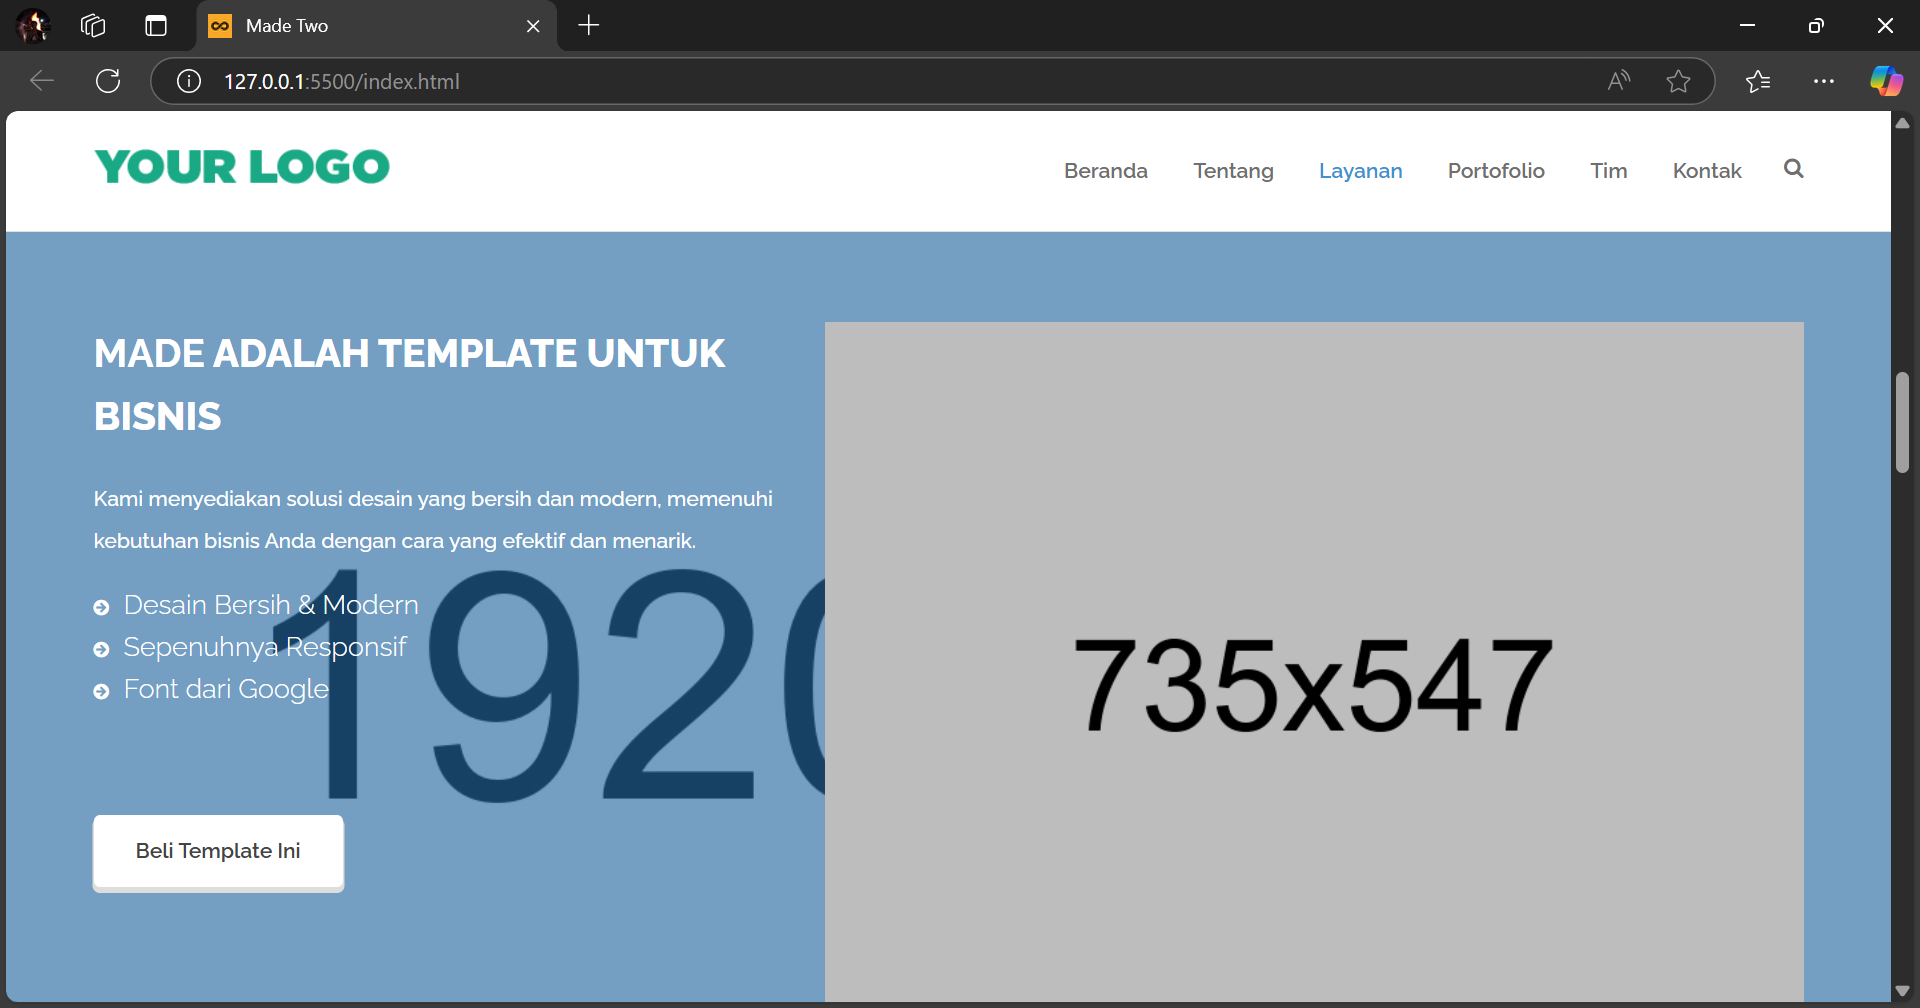Go to the Beranda nav link
This screenshot has width=1920, height=1008.
[x=1105, y=171]
